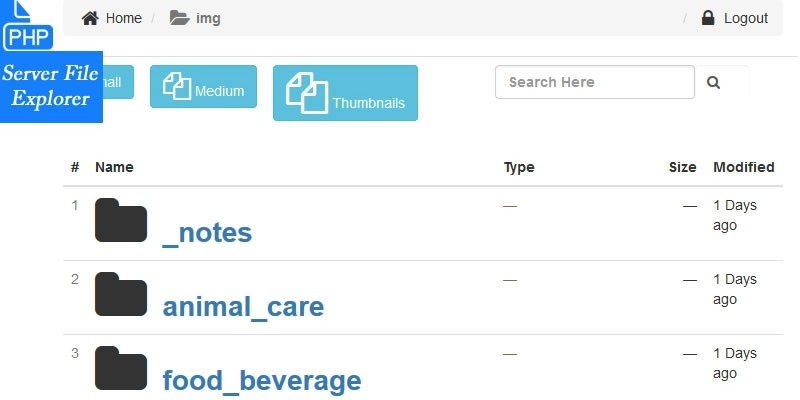Open the food_beverage folder link
Screen dimensions: 800x400
(x=261, y=380)
